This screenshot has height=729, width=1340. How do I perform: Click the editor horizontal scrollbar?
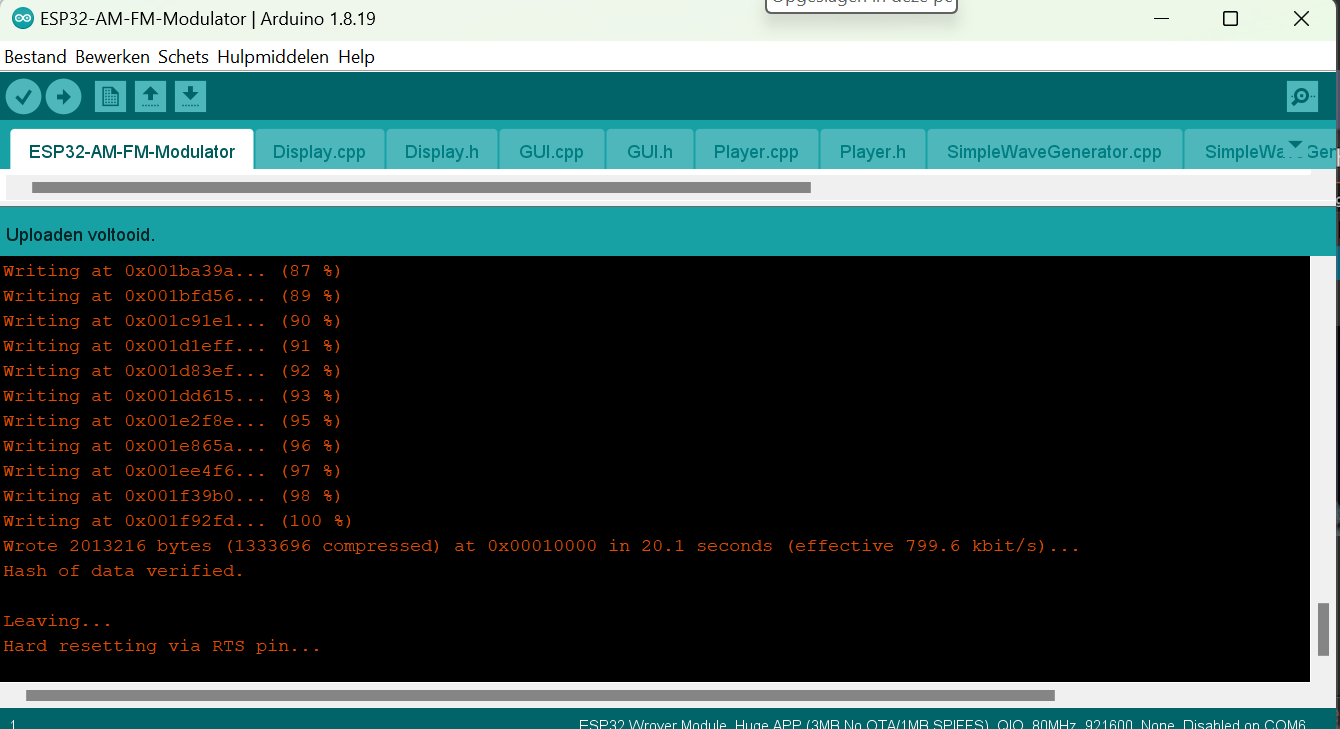click(x=421, y=187)
